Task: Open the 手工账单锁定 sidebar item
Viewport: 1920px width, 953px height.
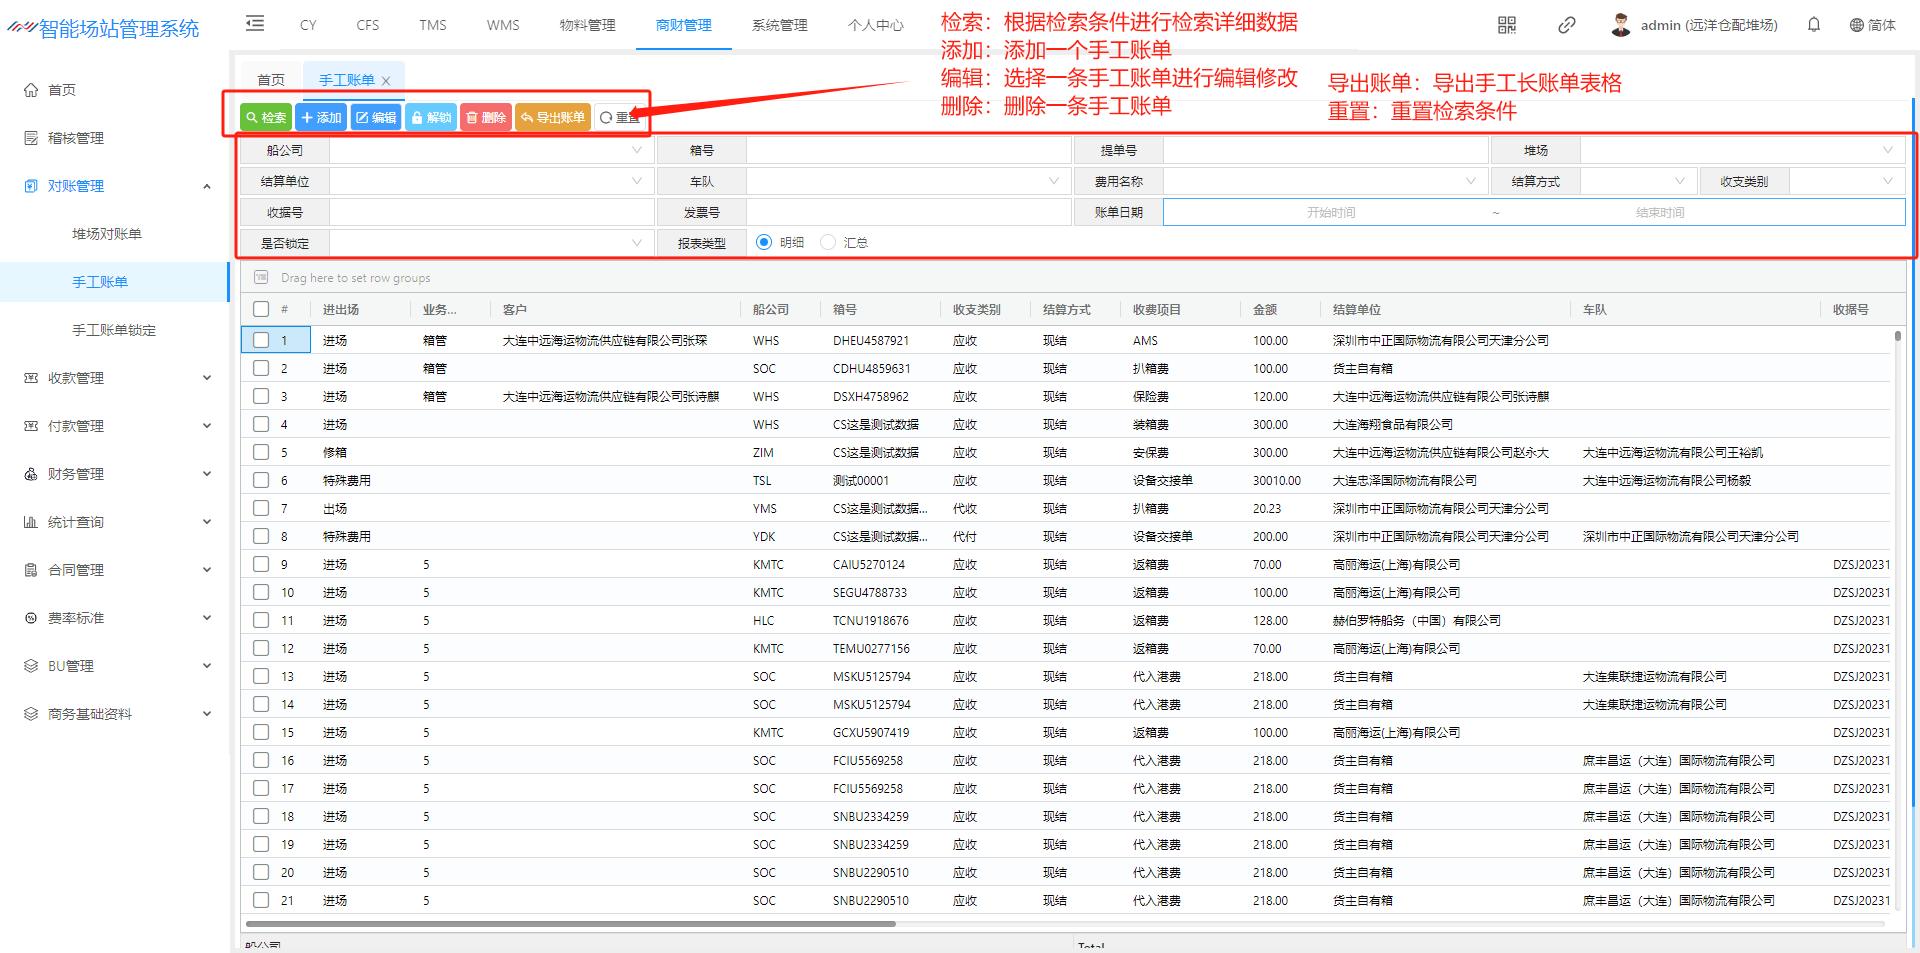Action: click(114, 330)
